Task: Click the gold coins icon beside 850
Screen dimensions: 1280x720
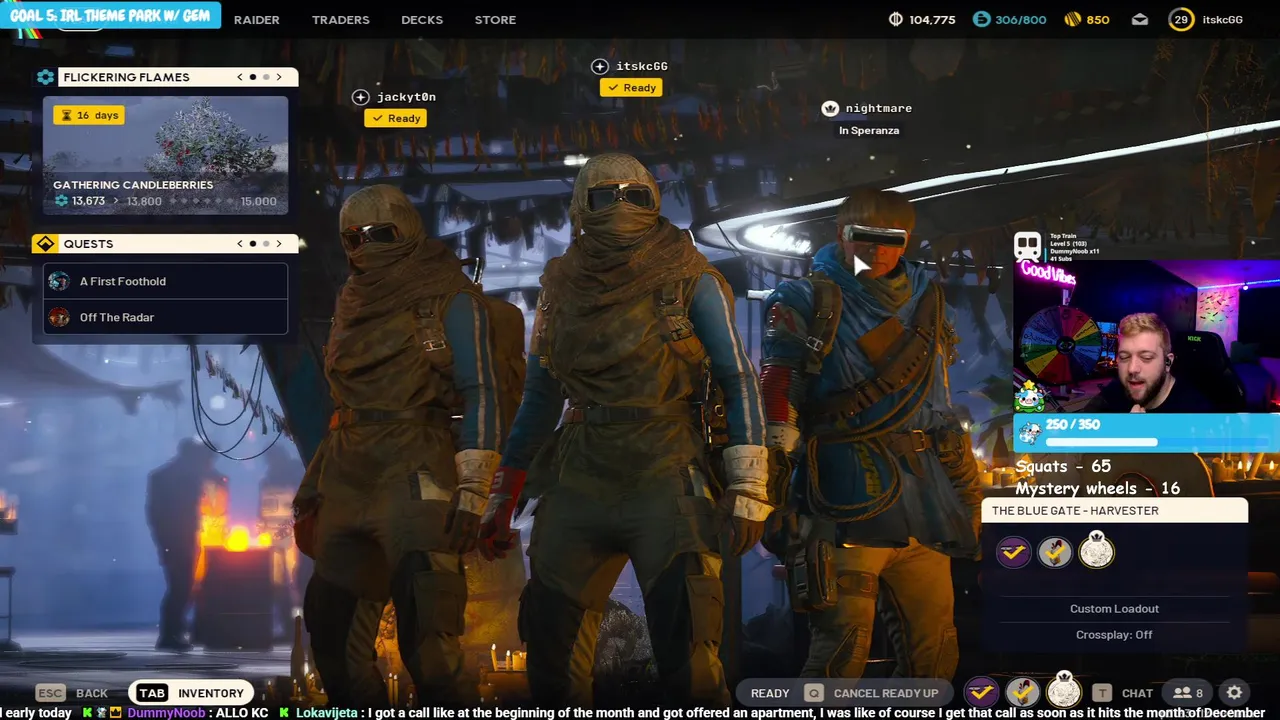Action: coord(1072,19)
